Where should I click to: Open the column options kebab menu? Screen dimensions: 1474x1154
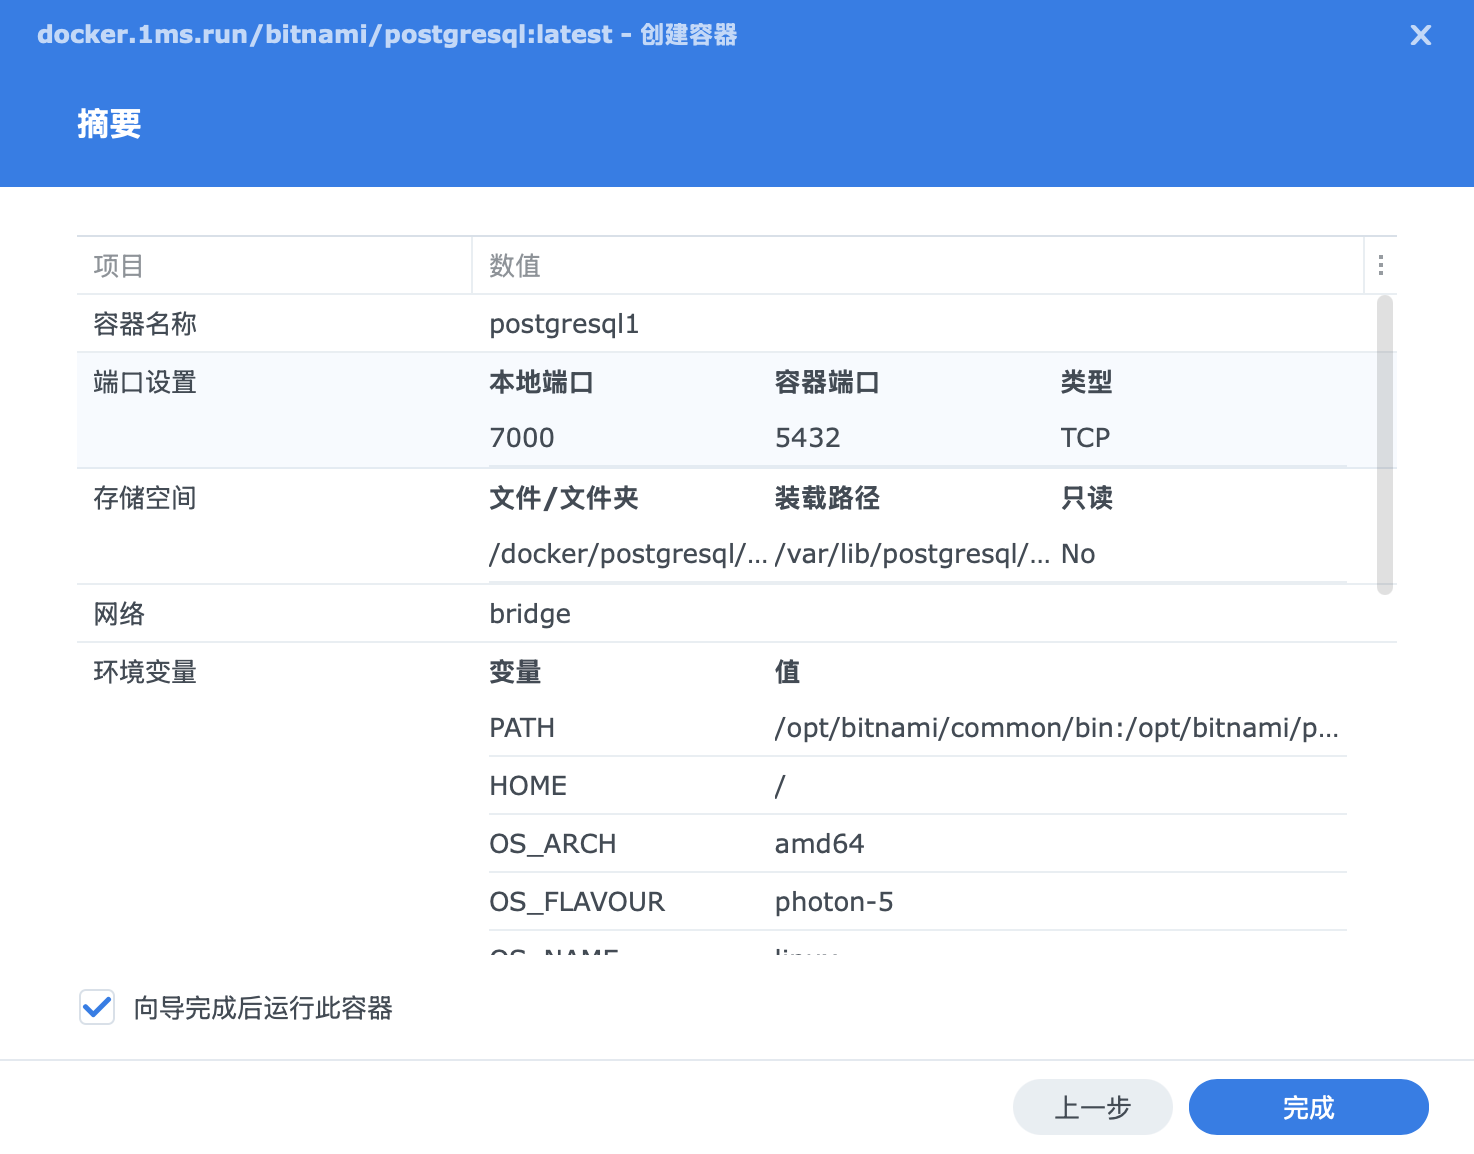tap(1380, 265)
